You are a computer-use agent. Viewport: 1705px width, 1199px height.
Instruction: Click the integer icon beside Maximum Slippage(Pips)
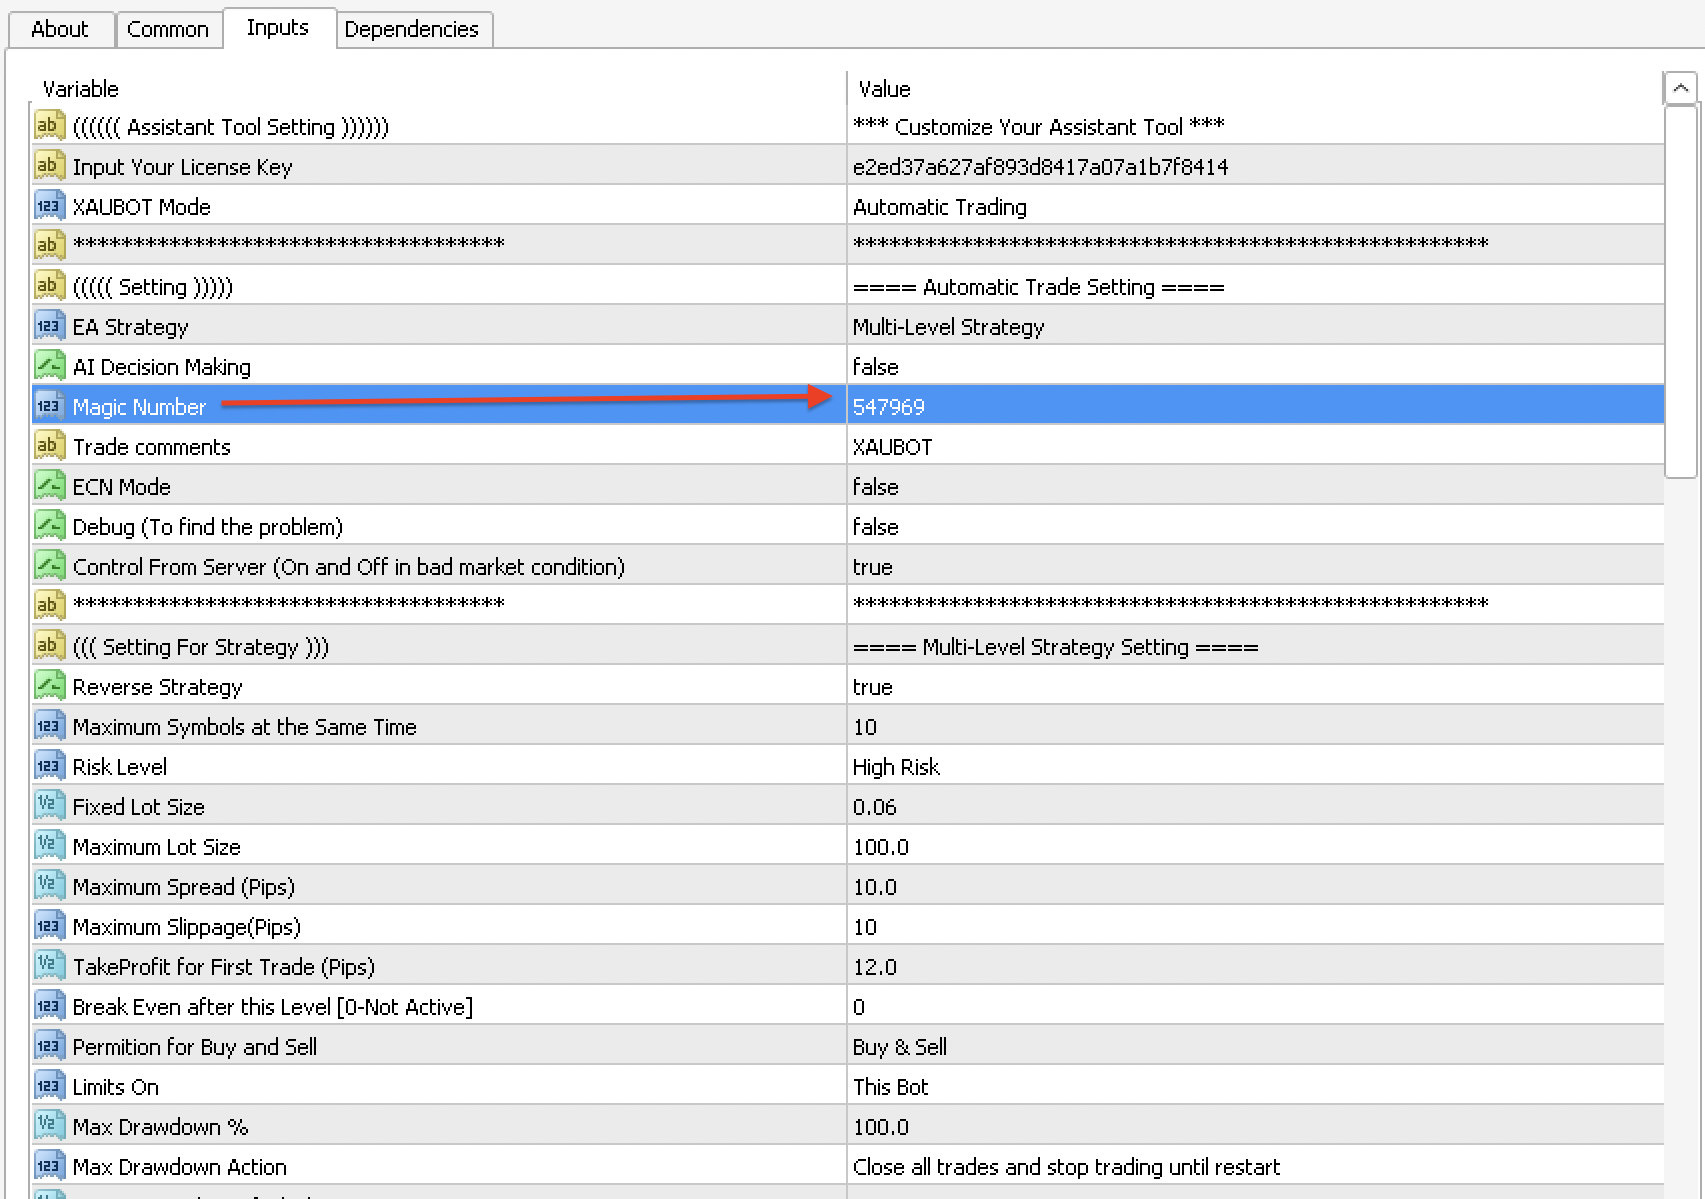tap(49, 926)
